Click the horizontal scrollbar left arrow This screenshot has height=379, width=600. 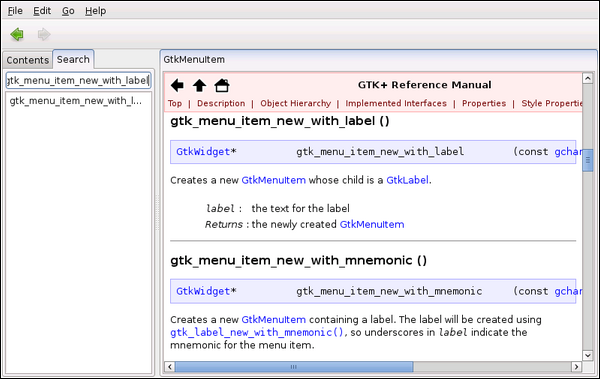(170, 367)
